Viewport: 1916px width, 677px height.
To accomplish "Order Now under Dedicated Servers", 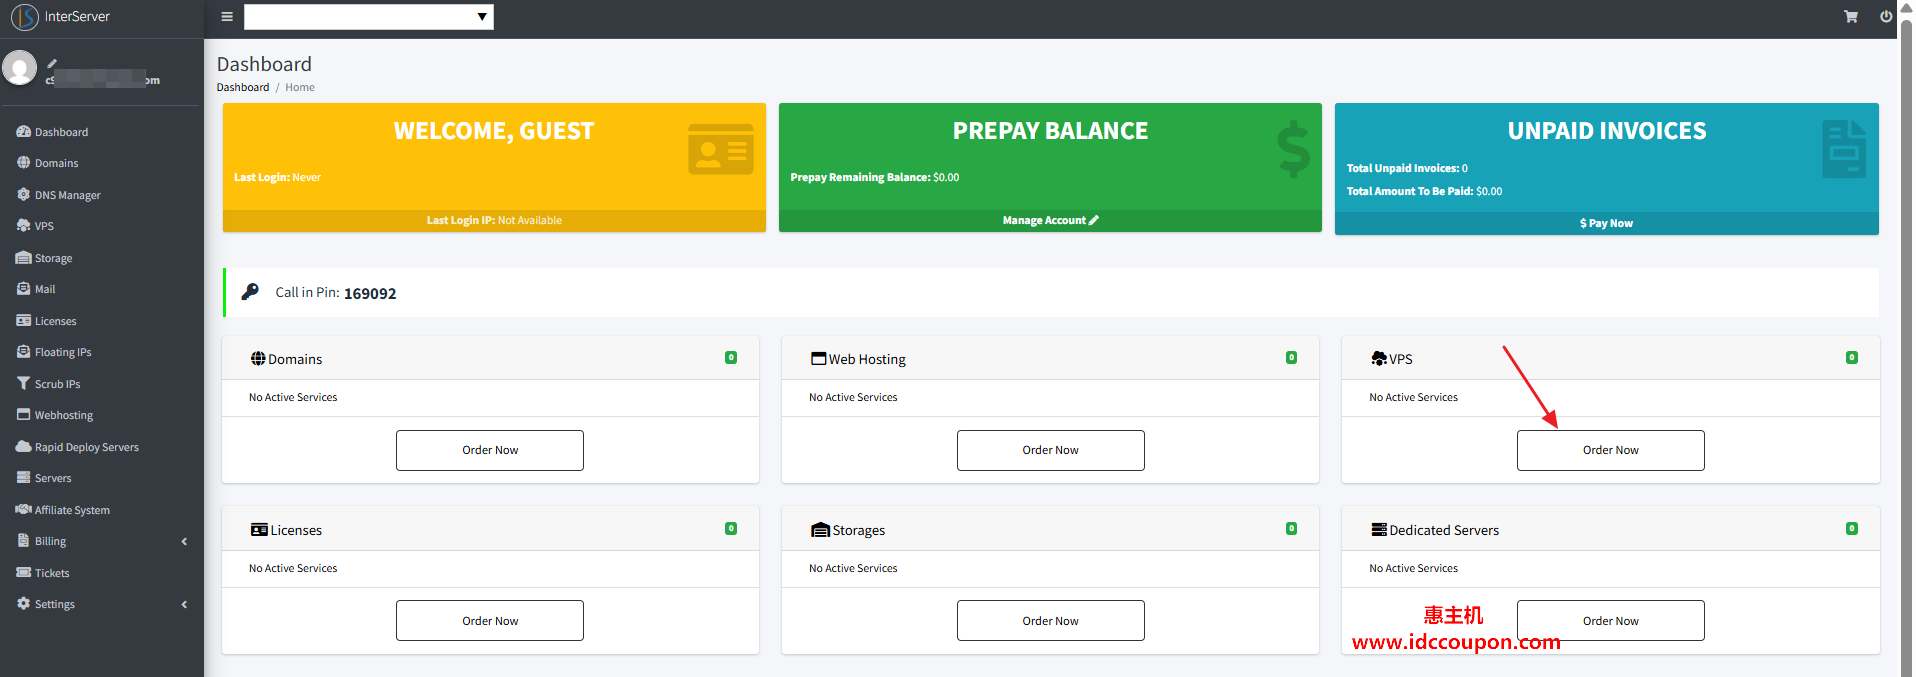I will [1610, 621].
